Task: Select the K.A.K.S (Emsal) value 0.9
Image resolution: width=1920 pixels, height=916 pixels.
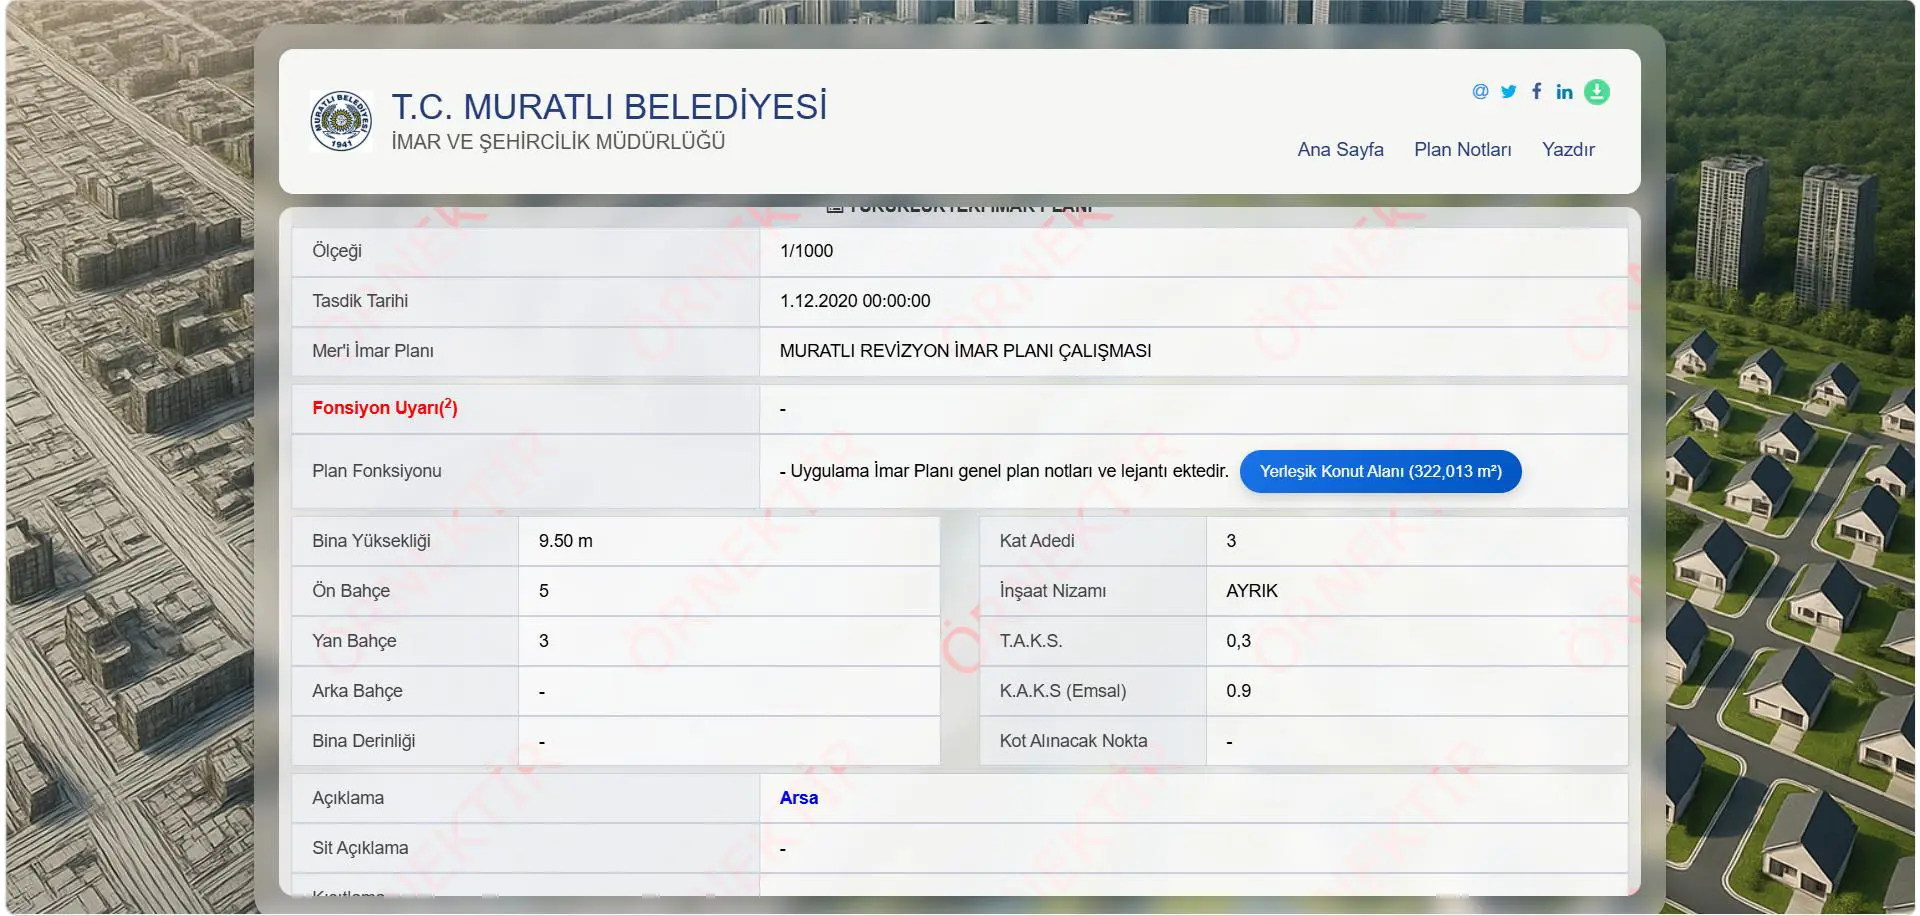Action: pos(1238,691)
